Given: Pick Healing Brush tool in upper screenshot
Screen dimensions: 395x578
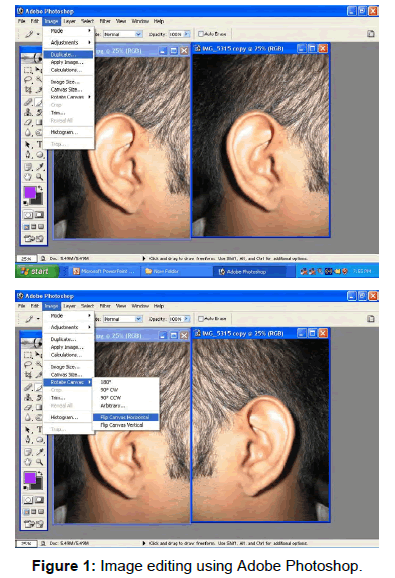Looking at the screenshot, I should pos(28,102).
